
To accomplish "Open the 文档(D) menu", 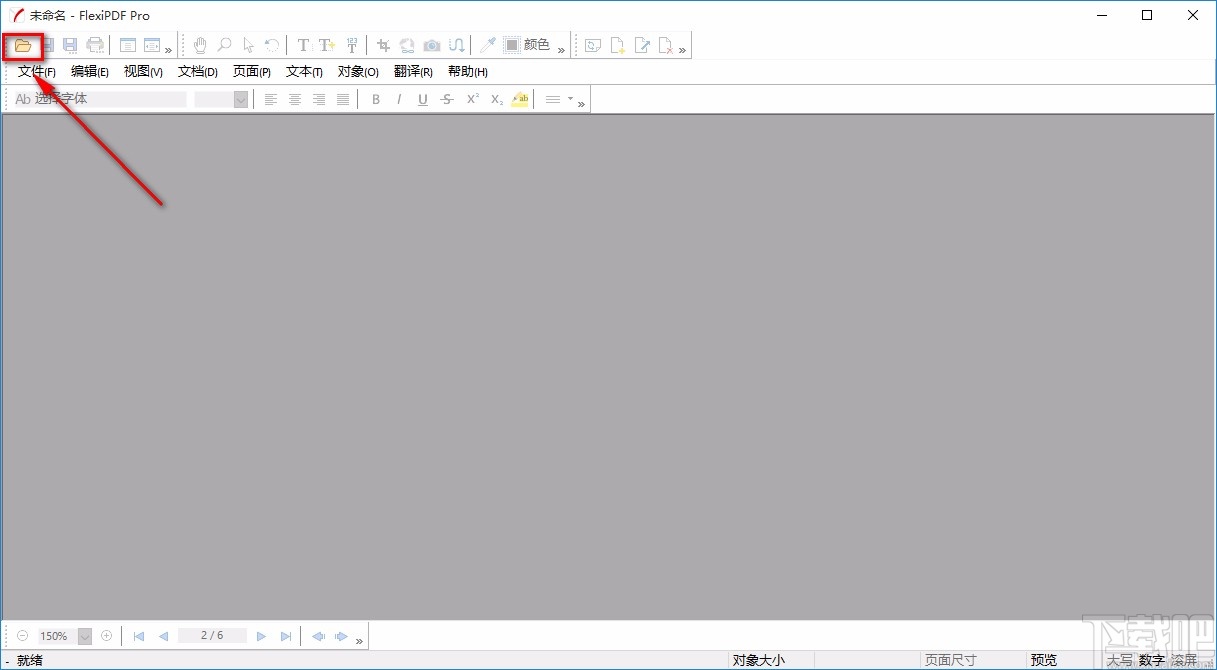I will click(197, 71).
